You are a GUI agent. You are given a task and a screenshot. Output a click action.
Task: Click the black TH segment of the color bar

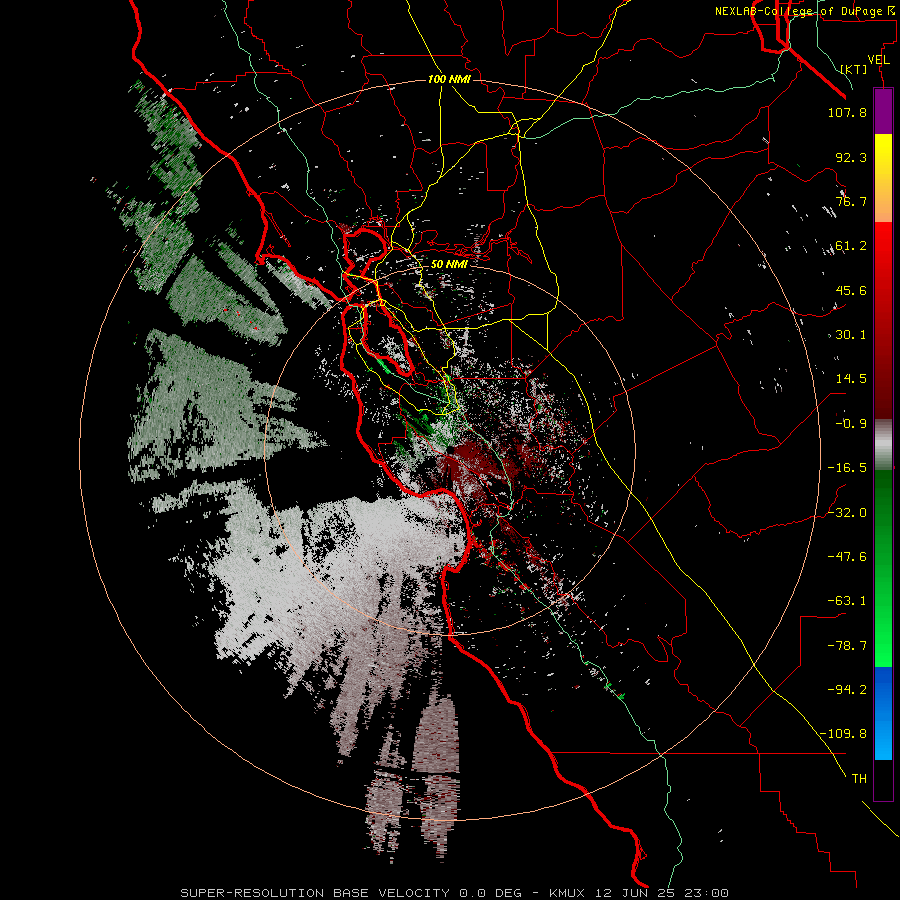coord(883,780)
